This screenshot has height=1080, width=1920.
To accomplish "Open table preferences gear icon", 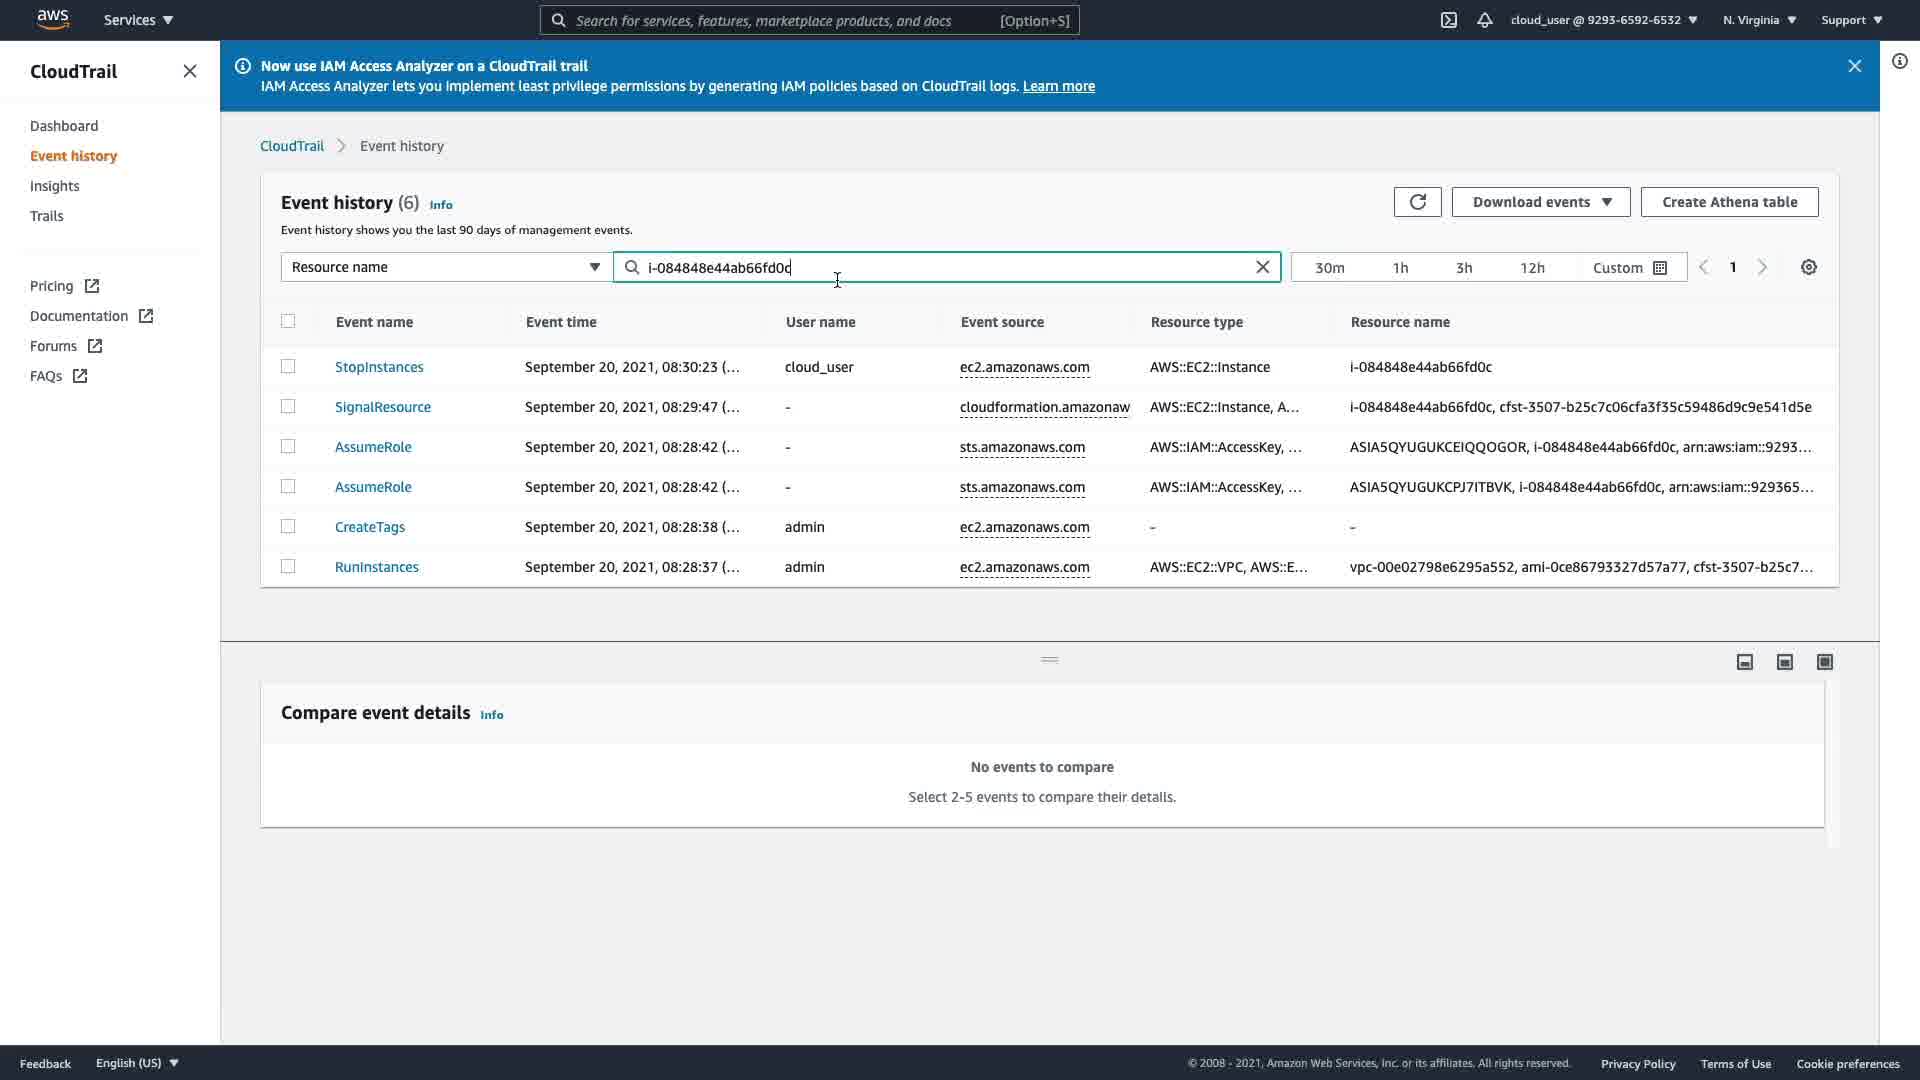I will pos(1808,268).
